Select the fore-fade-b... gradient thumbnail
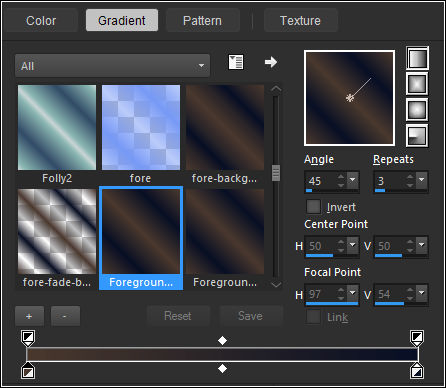The height and width of the screenshot is (388, 446). click(x=57, y=232)
